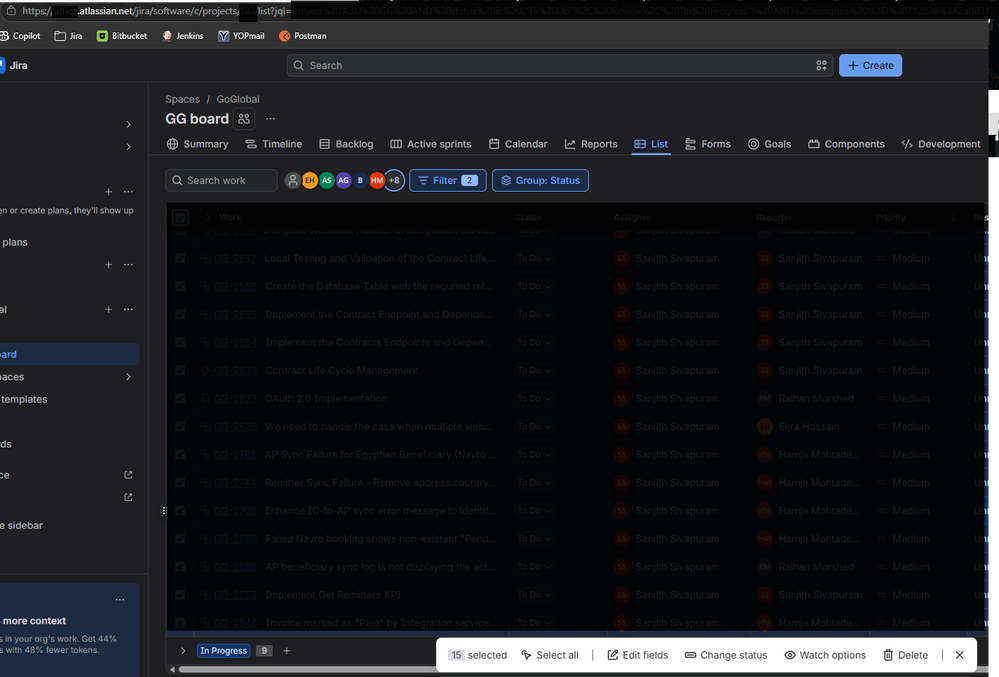Open the Group: Status dropdown
Screen dimensions: 999x677
540,180
